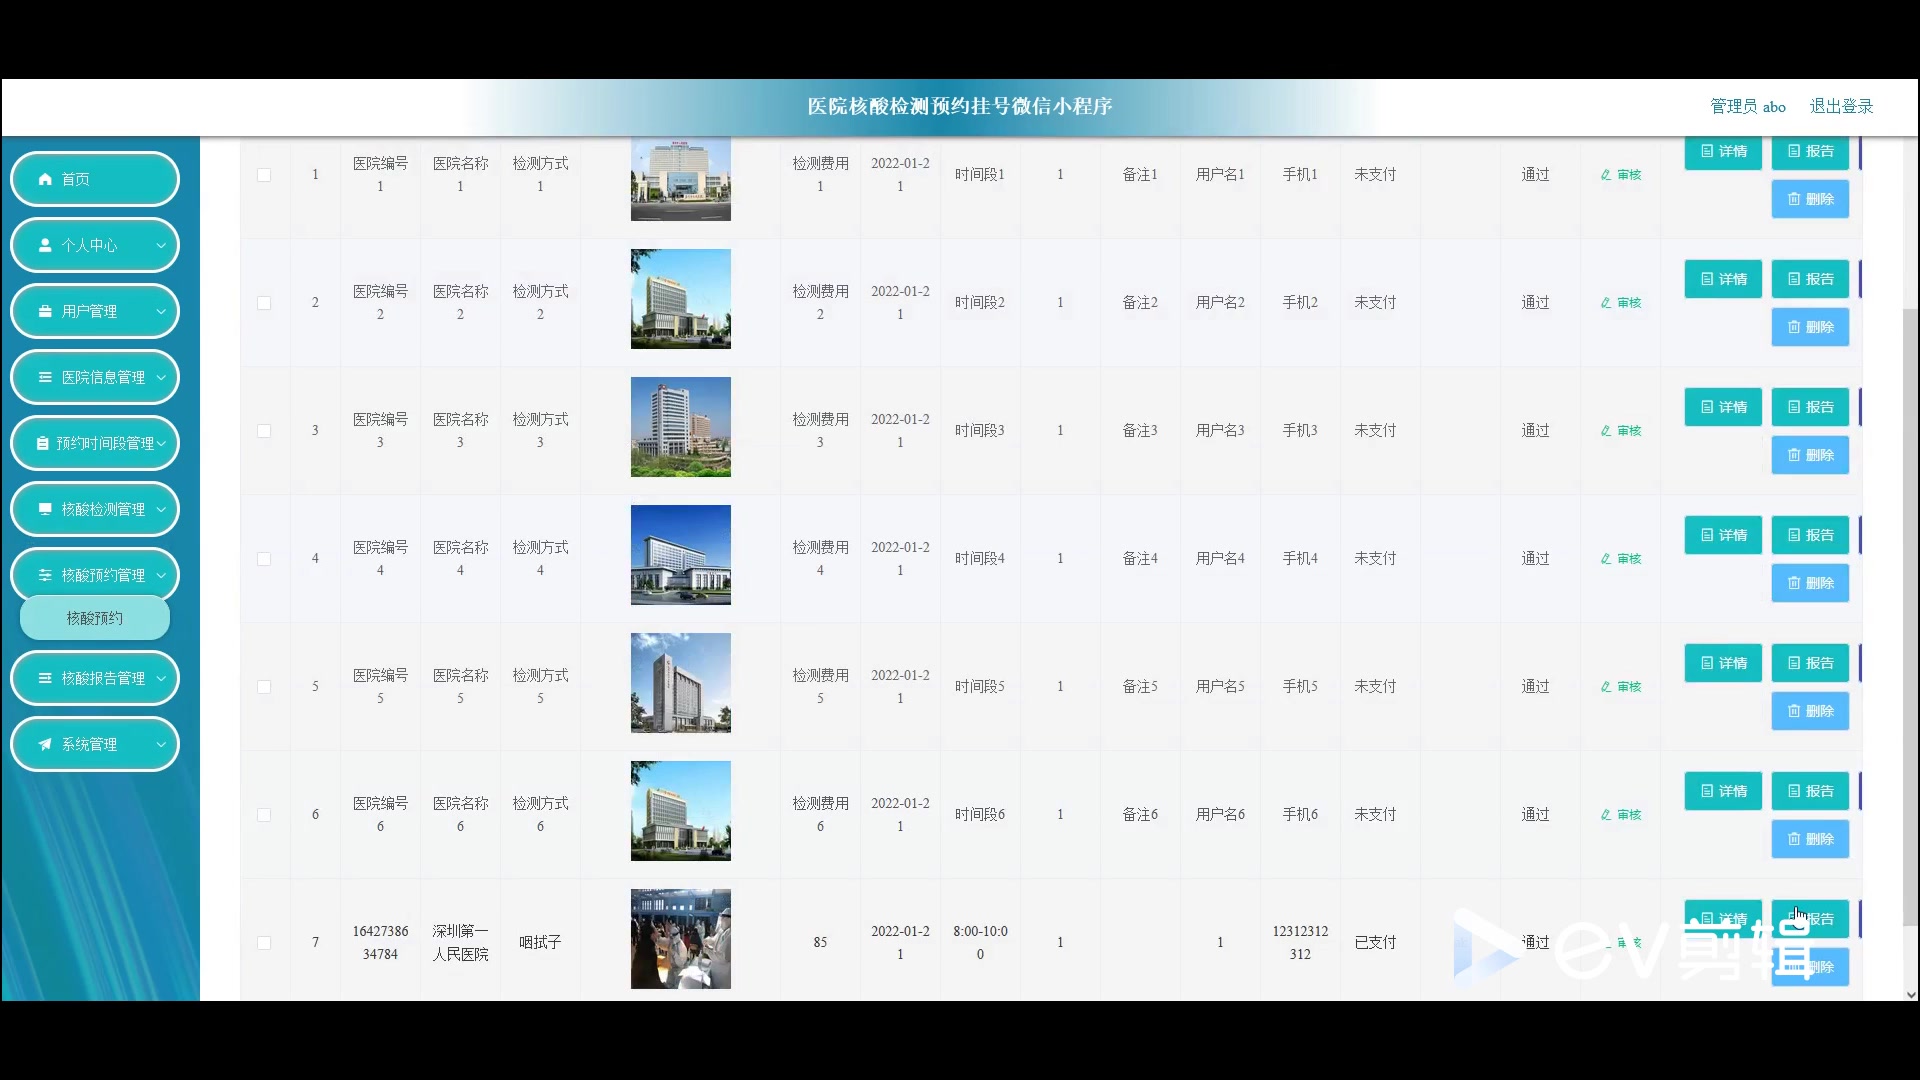Viewport: 1920px width, 1080px height.
Task: Click the monitor icon in 核酸检测管理
Action: coord(45,509)
